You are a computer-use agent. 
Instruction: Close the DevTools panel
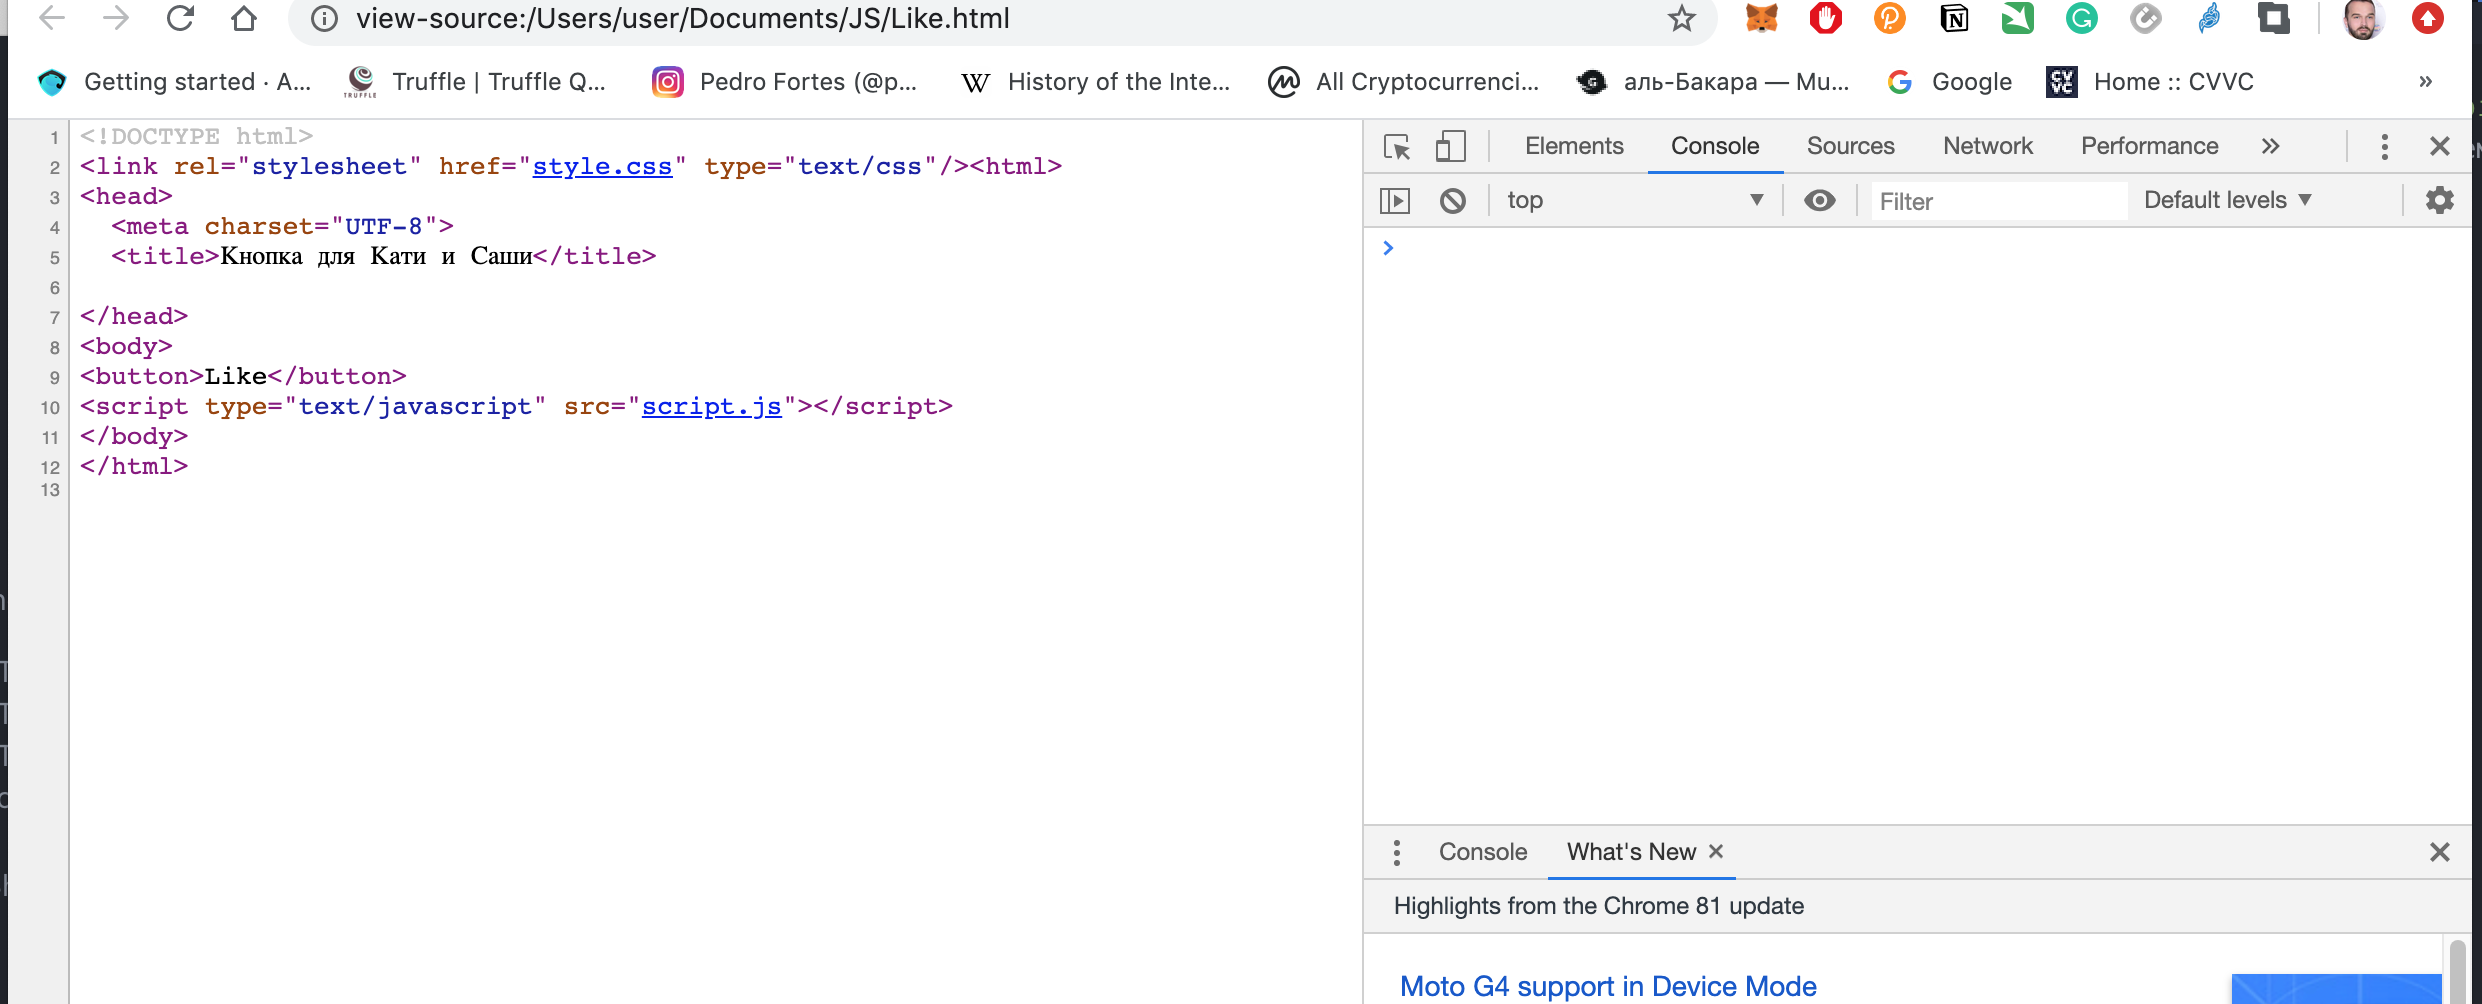tap(2440, 147)
